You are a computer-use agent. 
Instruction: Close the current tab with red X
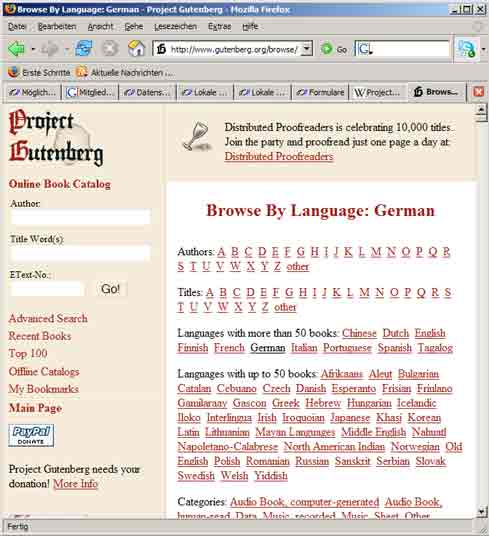pyautogui.click(x=478, y=92)
